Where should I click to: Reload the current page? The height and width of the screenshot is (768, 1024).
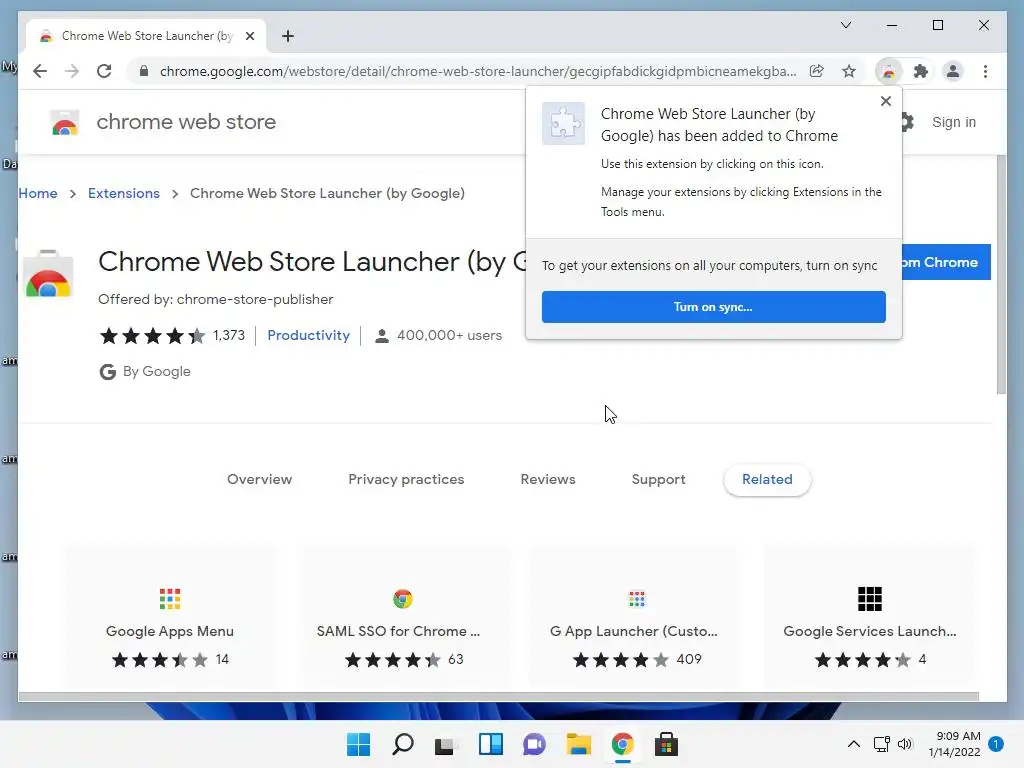(104, 71)
